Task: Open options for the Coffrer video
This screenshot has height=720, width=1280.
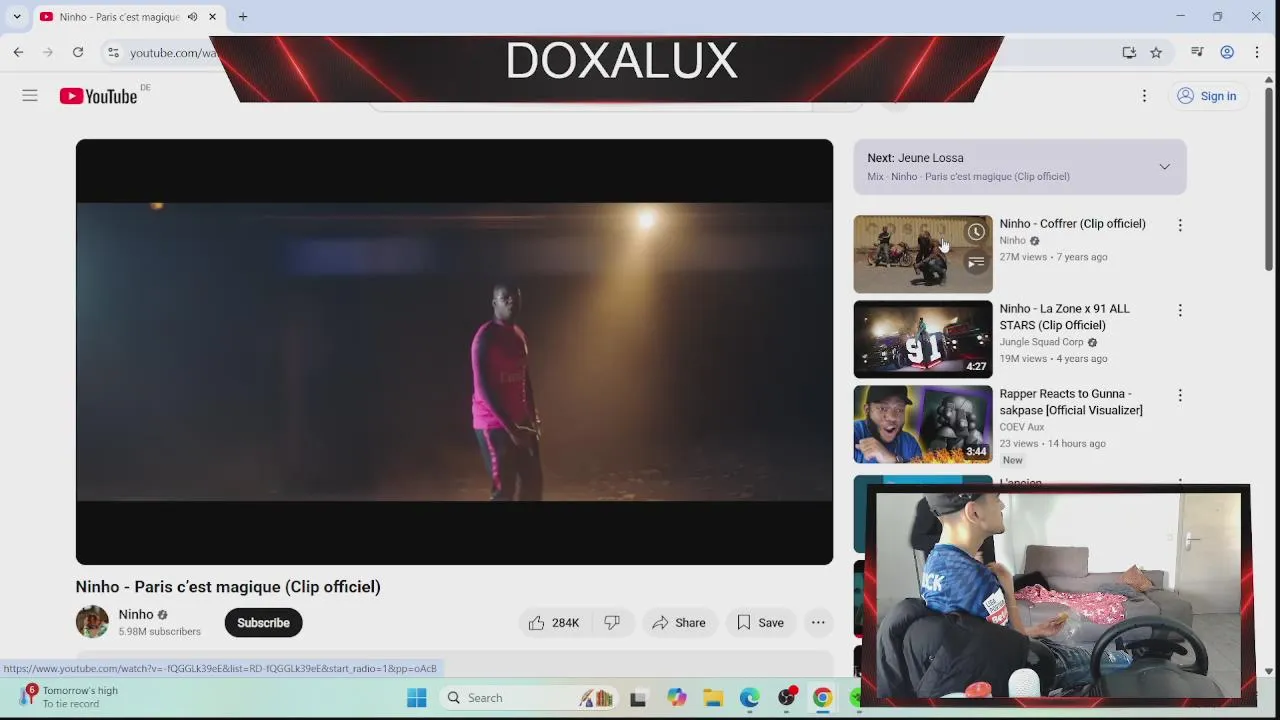Action: (x=1180, y=226)
